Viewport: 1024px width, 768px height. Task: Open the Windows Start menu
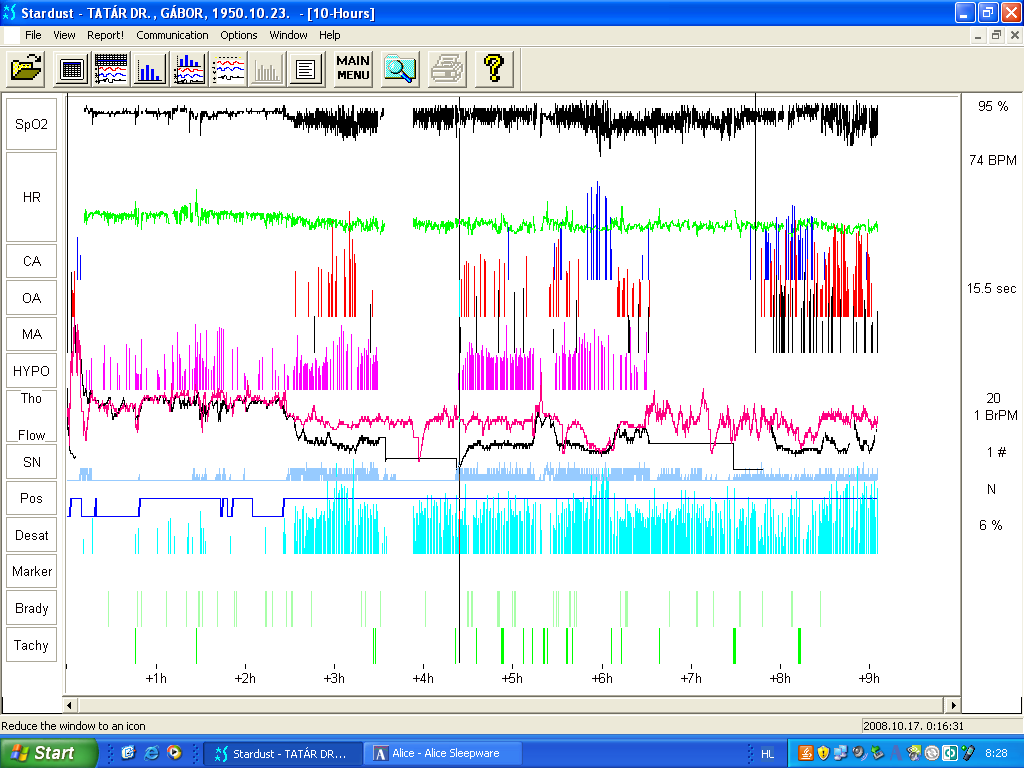48,753
